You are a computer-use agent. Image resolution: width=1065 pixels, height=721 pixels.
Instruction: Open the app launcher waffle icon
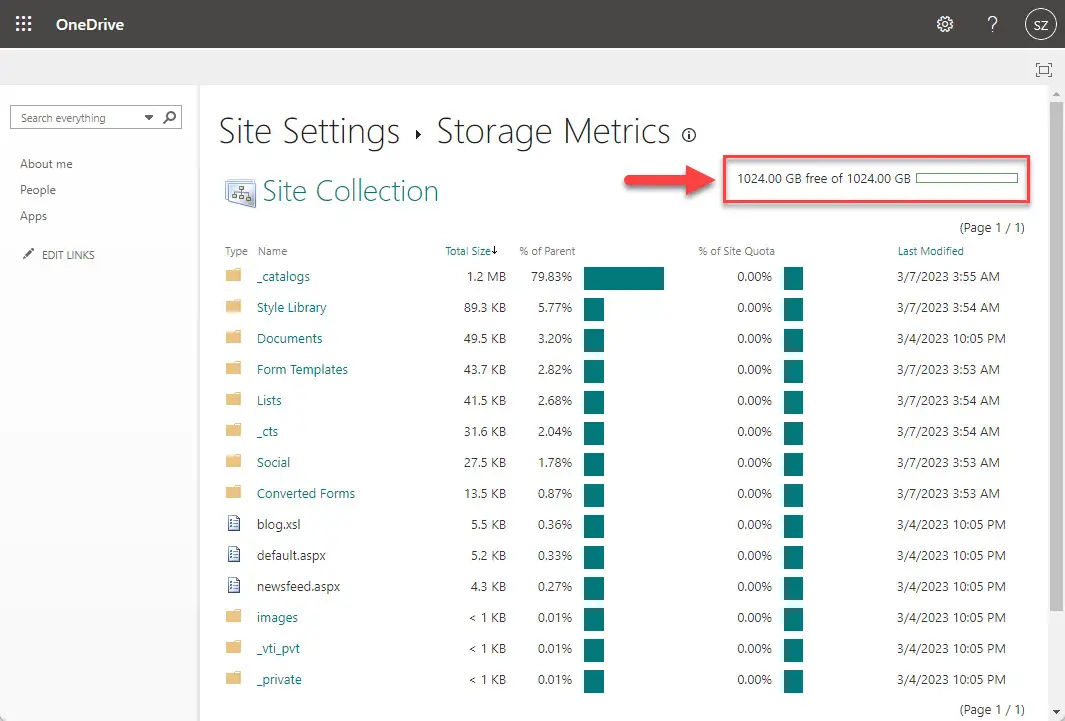coord(24,24)
